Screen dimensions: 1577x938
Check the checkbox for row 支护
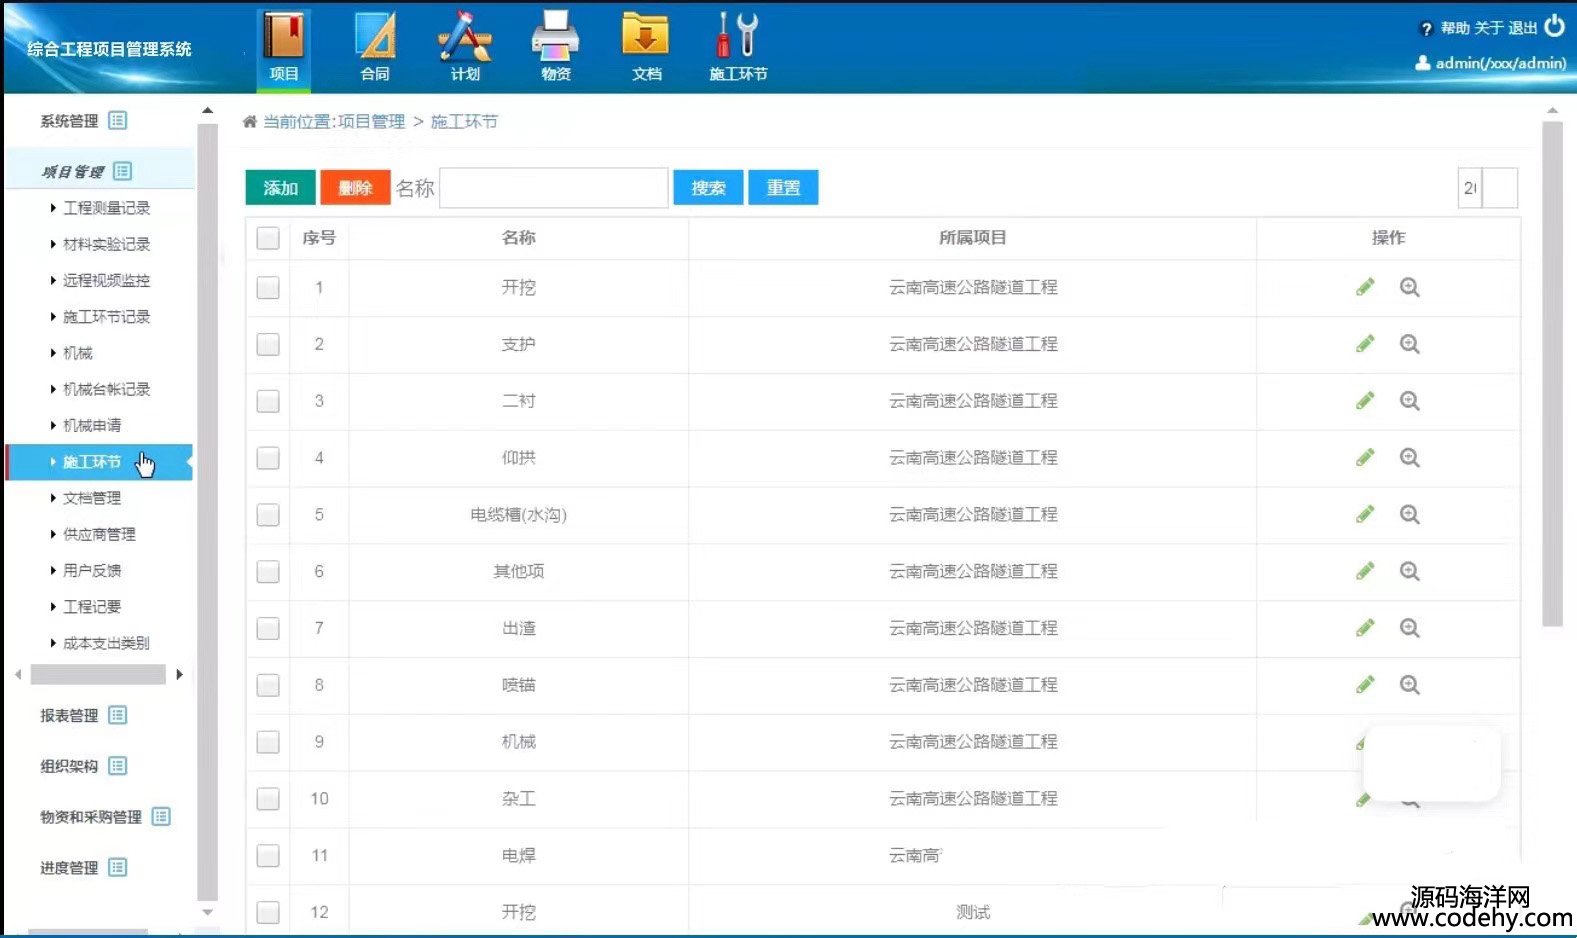pyautogui.click(x=268, y=344)
